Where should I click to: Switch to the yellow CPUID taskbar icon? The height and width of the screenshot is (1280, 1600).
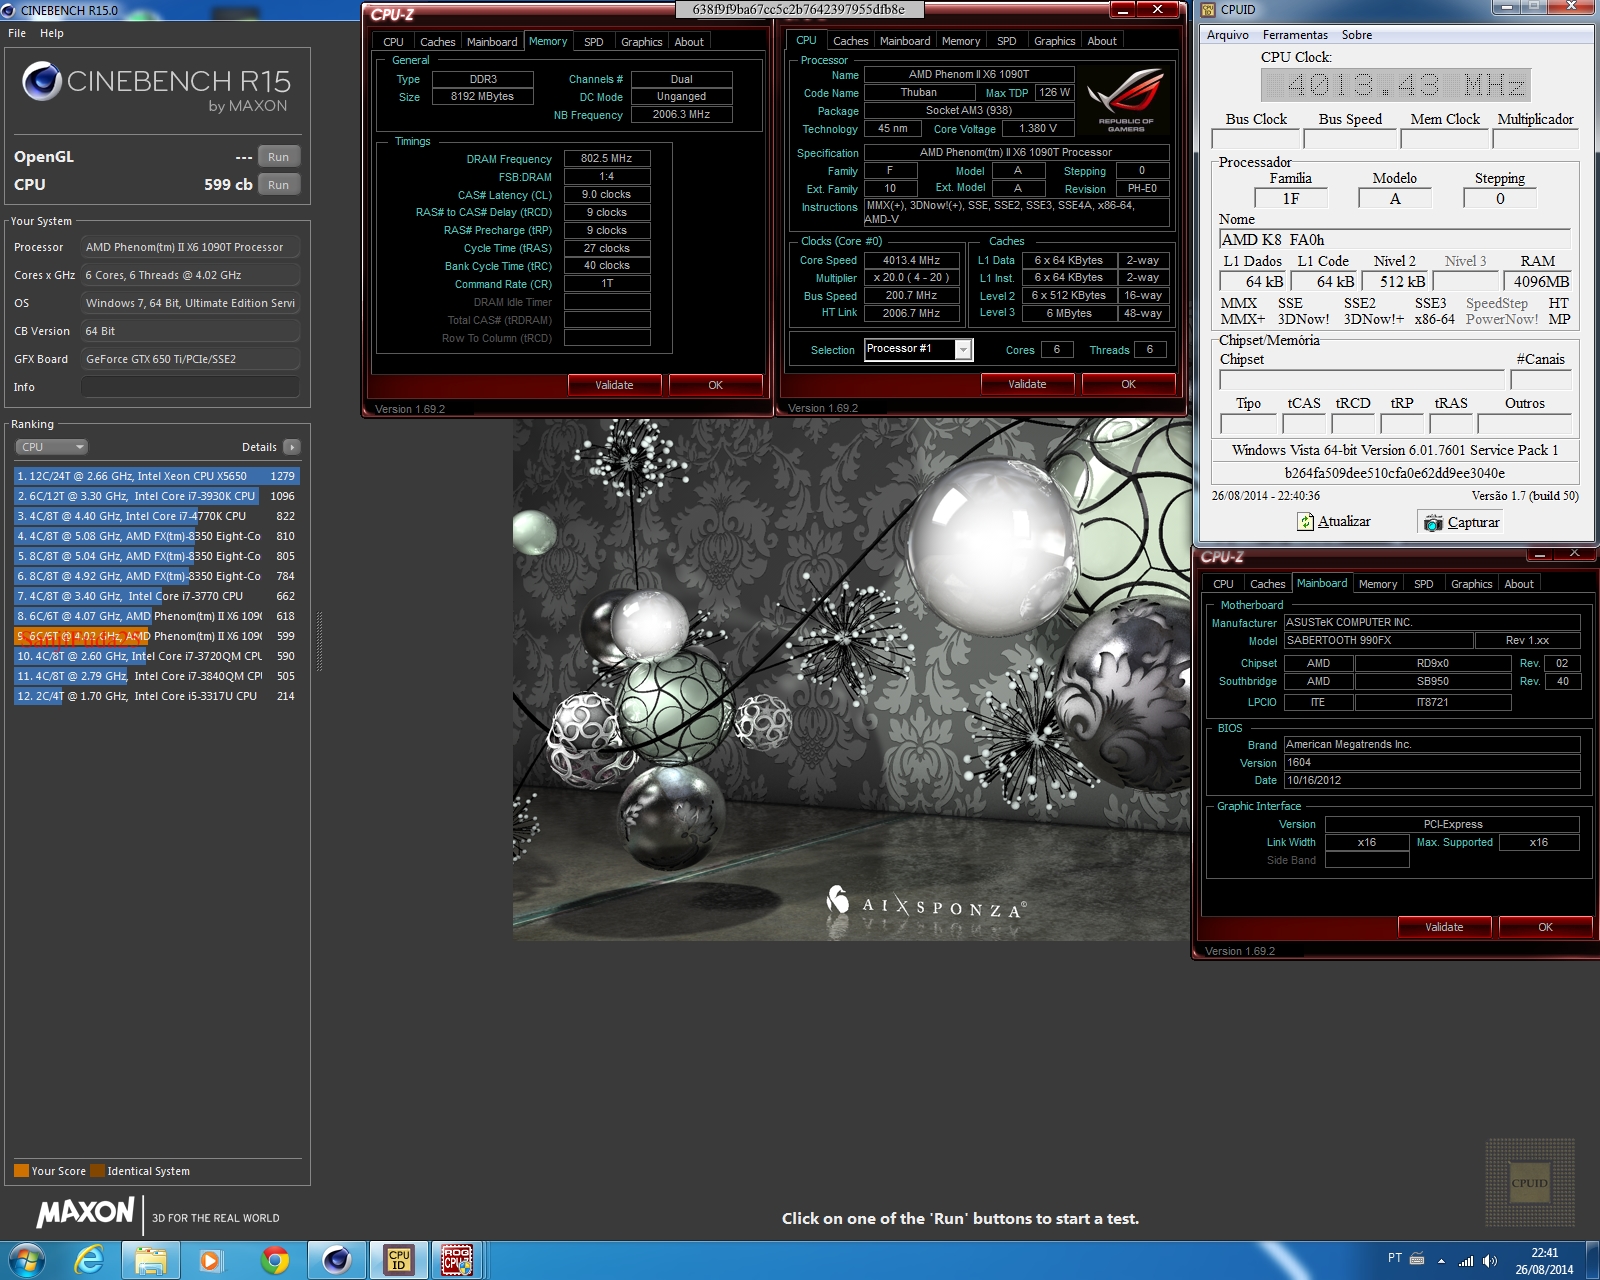398,1260
